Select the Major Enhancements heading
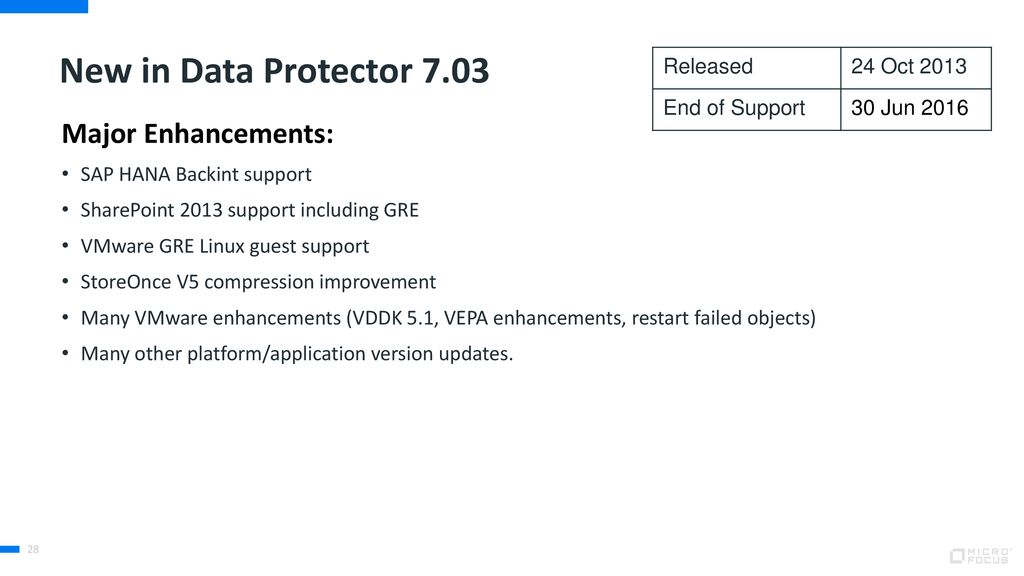The image size is (1024, 576). point(197,134)
